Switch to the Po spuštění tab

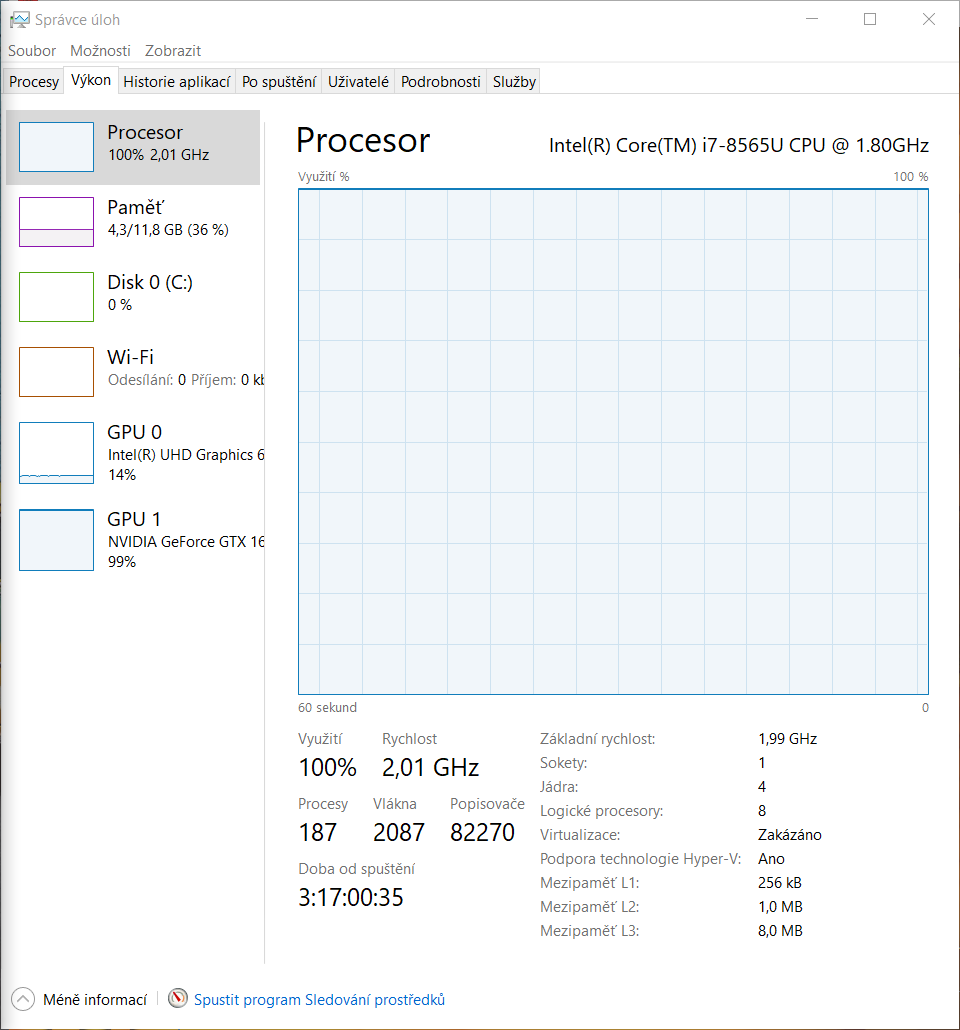(279, 82)
